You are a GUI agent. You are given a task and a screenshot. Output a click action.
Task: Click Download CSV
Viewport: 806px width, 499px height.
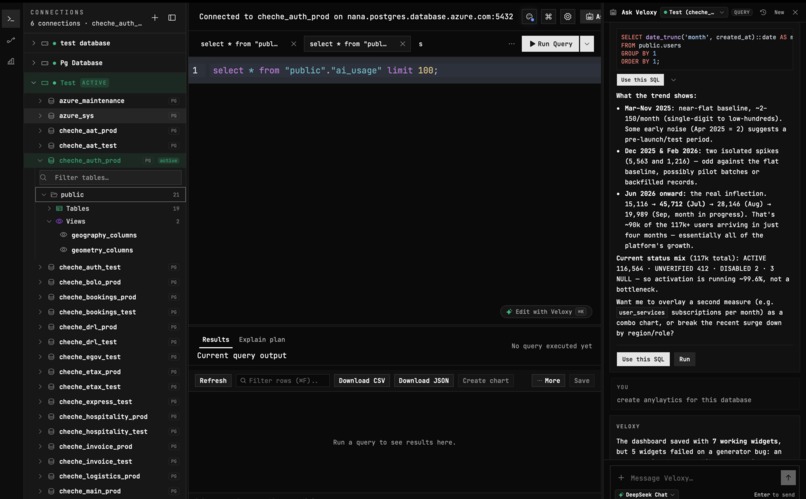click(x=361, y=380)
